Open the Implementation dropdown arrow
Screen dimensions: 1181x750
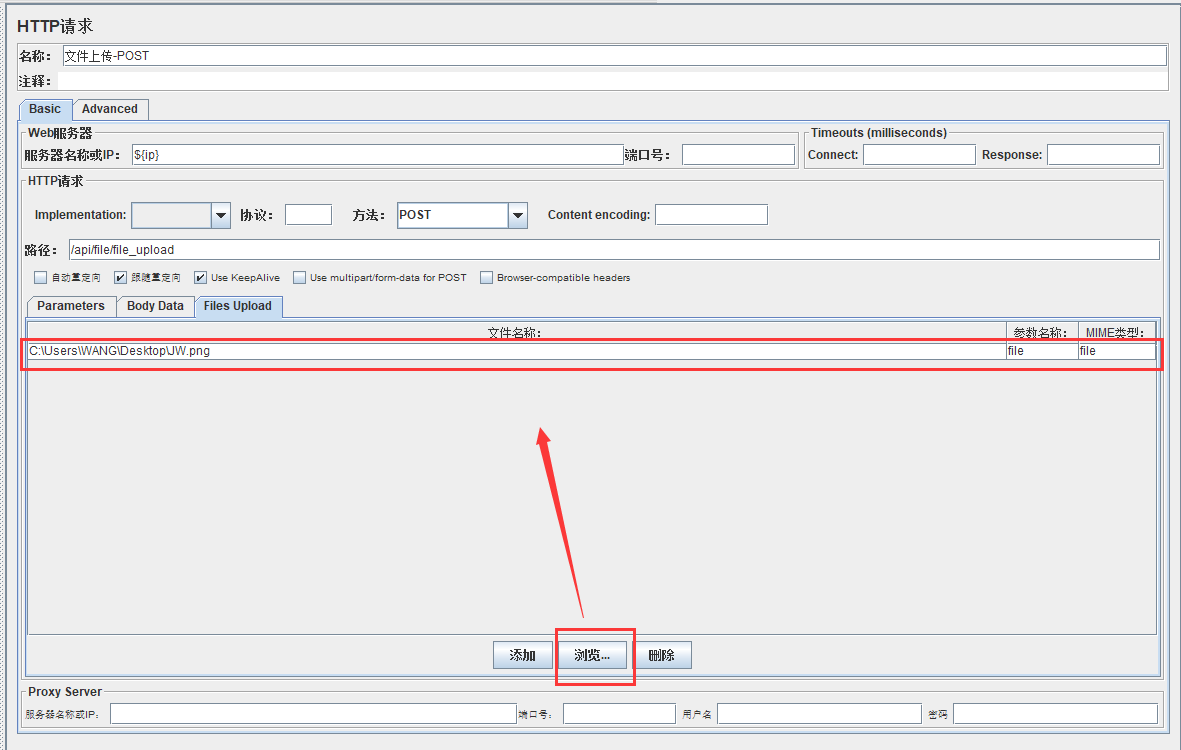coord(221,215)
